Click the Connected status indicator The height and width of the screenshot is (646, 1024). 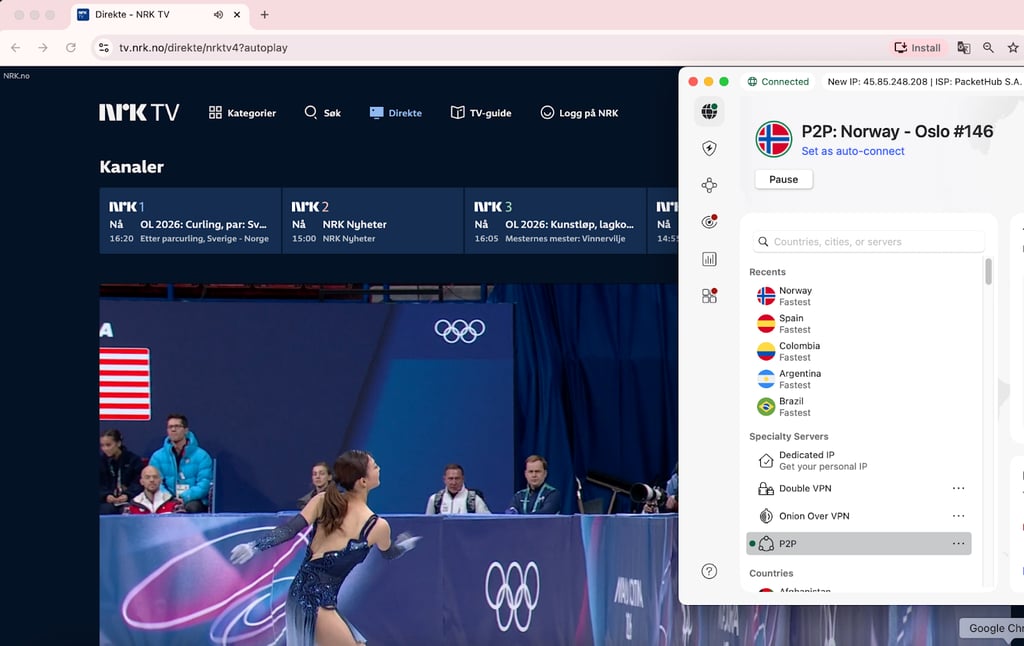point(778,82)
